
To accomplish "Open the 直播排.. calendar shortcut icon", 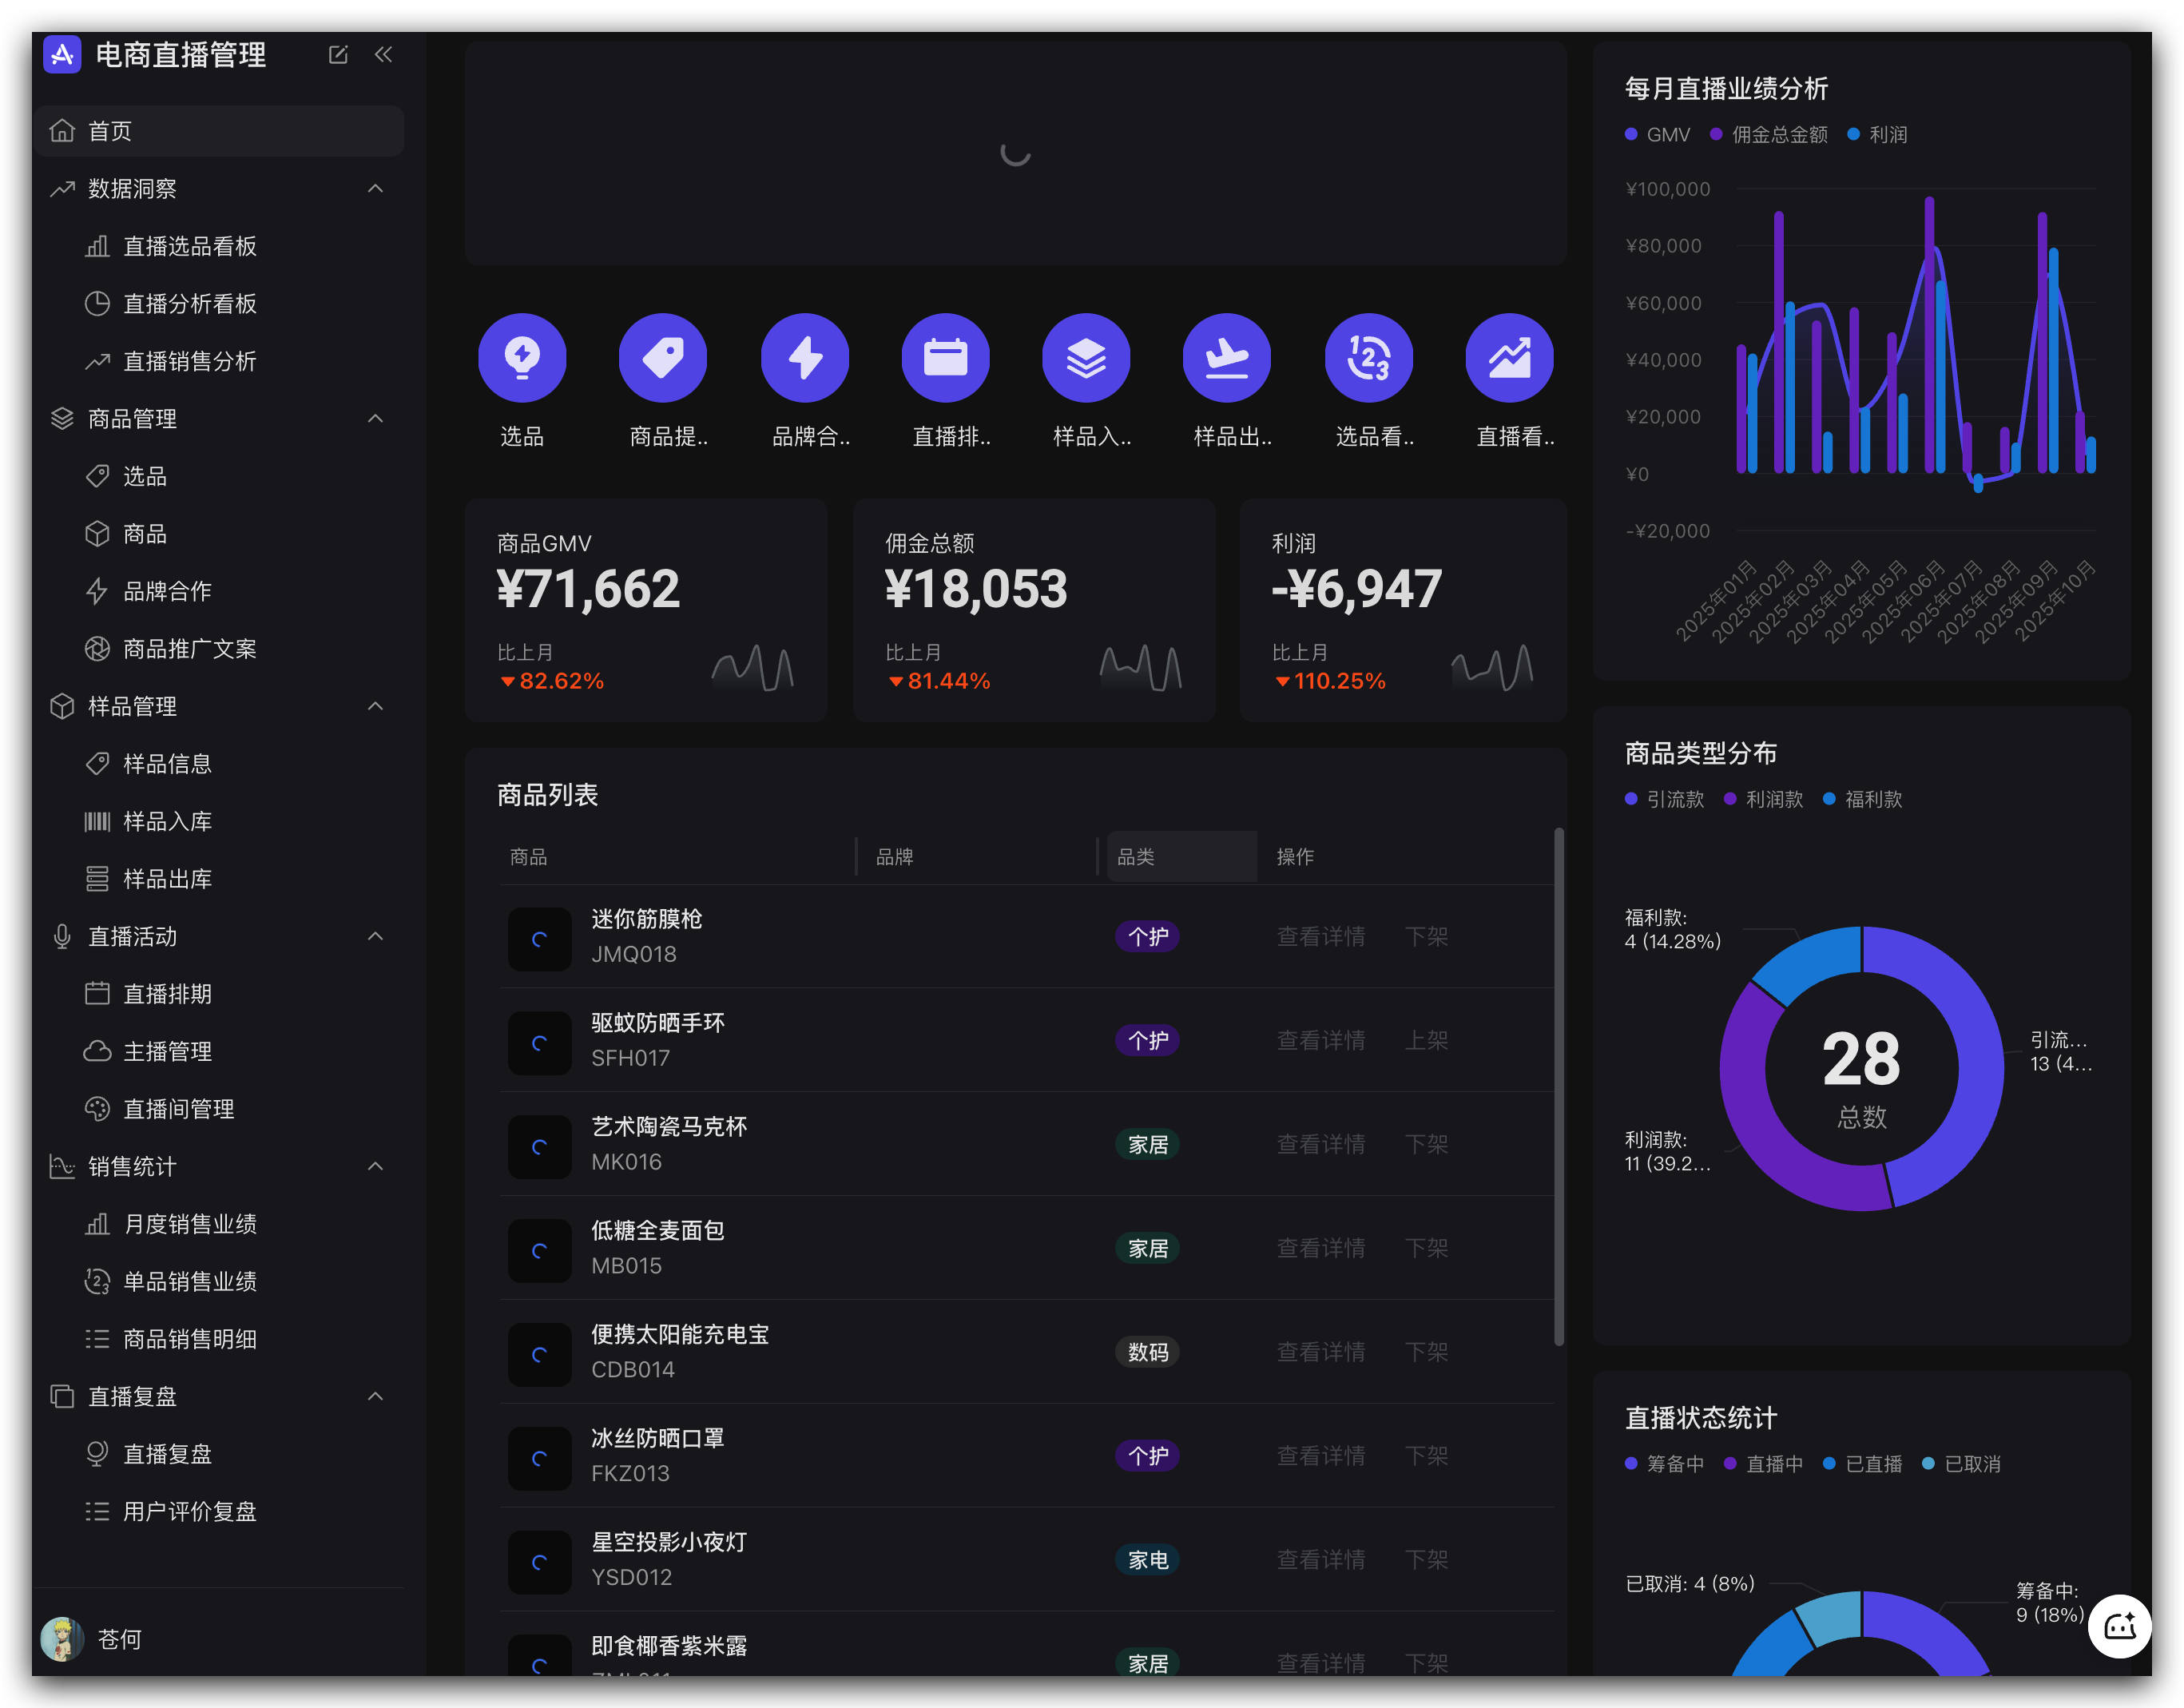I will click(x=945, y=357).
